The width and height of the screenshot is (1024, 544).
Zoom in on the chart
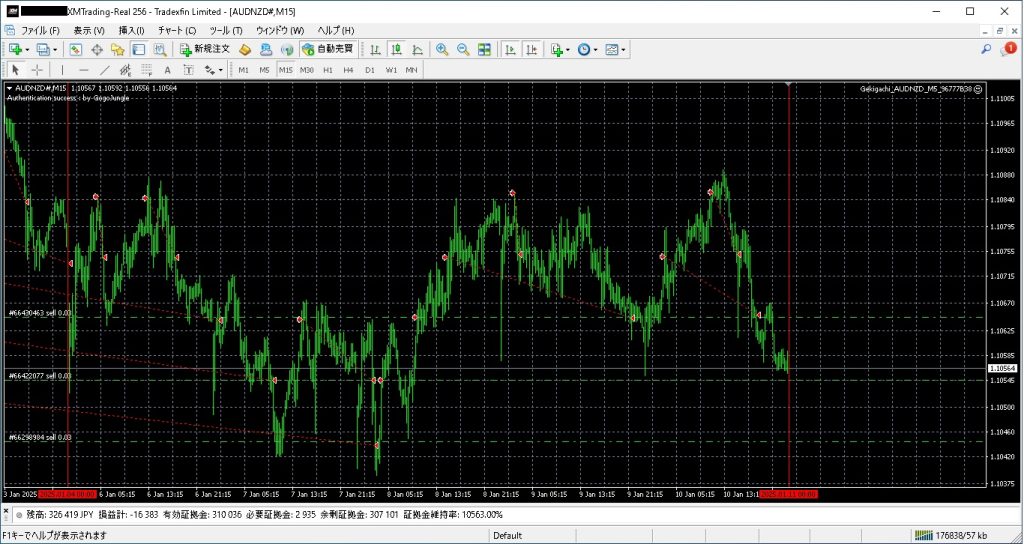tap(442, 49)
